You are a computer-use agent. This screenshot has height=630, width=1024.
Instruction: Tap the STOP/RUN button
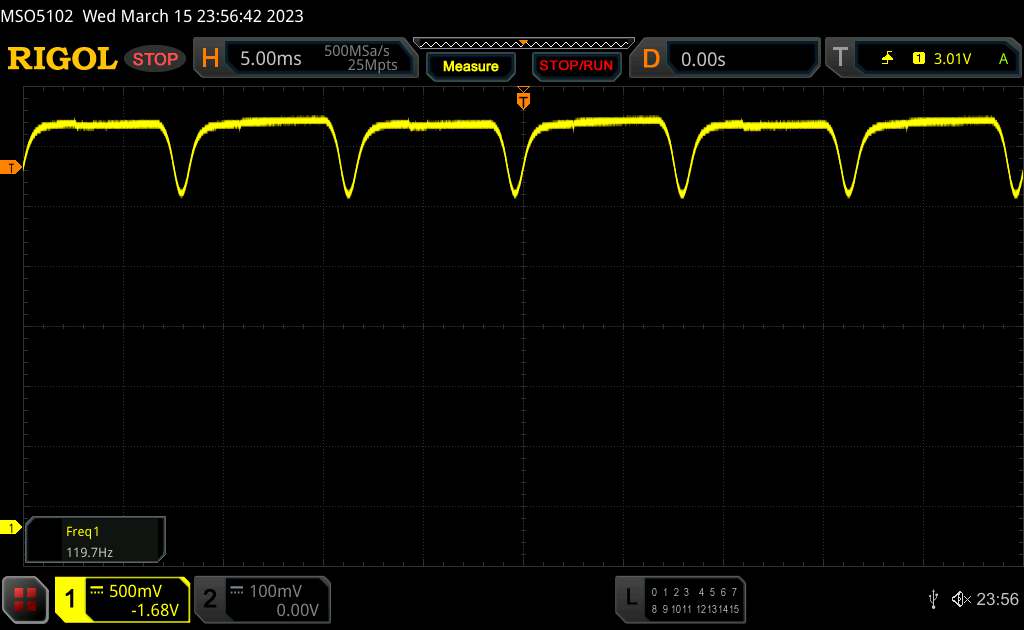click(576, 66)
